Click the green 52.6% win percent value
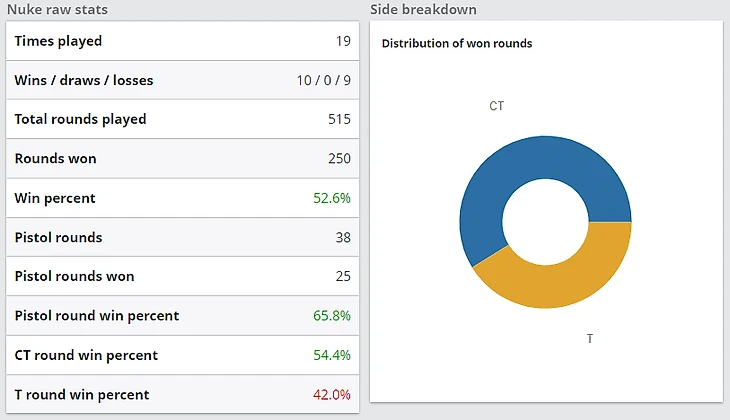Viewport: 730px width, 420px height. click(332, 198)
